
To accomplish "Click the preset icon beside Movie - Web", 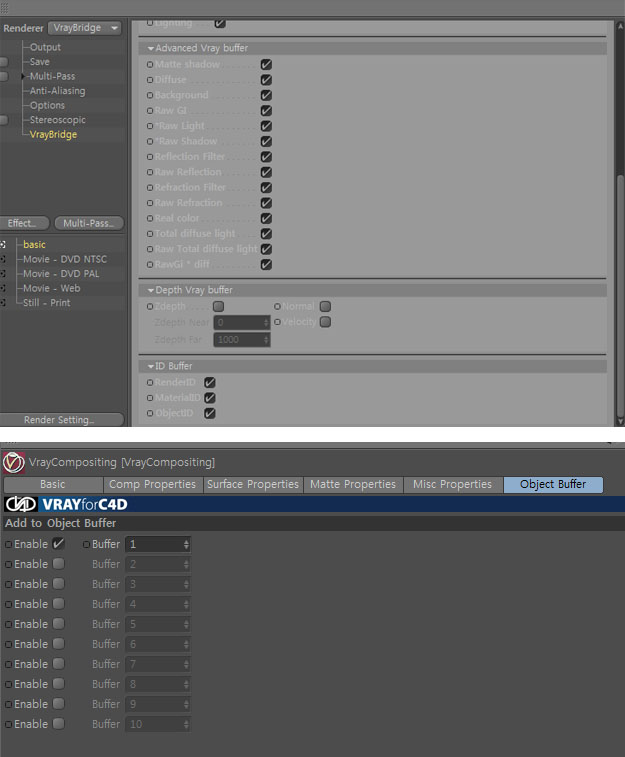I will (x=3, y=288).
